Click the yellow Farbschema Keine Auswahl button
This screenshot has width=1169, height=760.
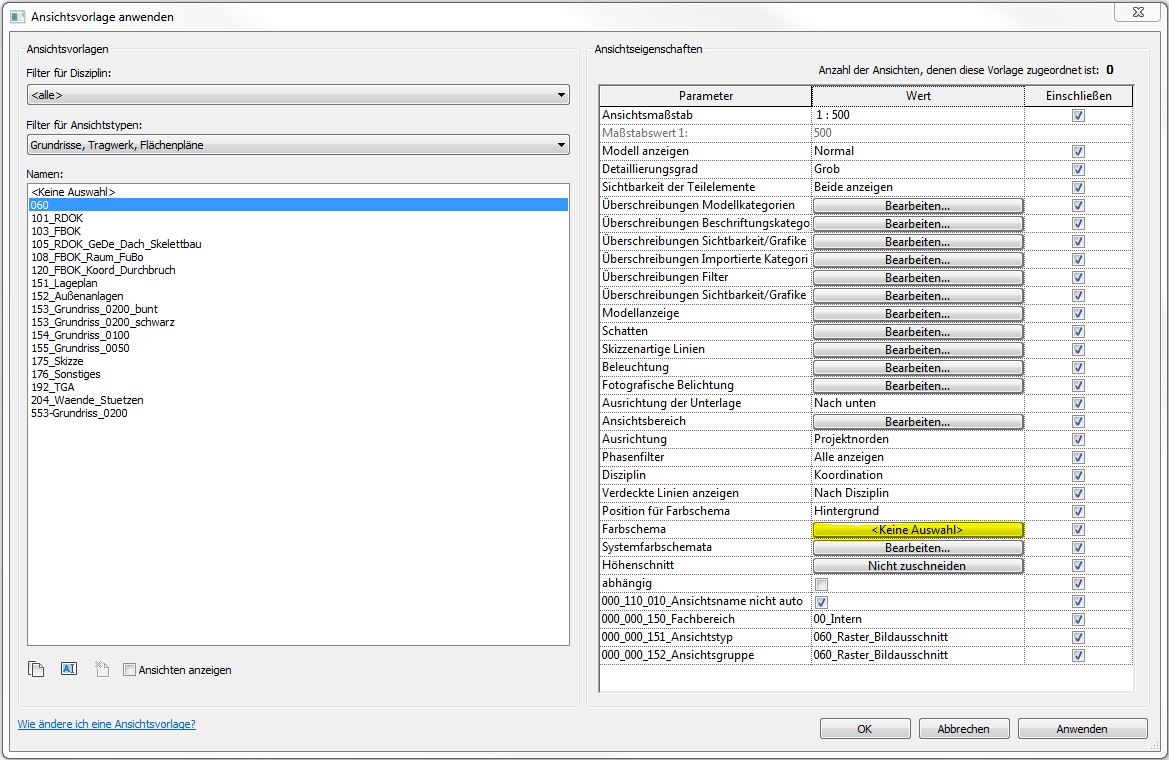click(x=917, y=529)
